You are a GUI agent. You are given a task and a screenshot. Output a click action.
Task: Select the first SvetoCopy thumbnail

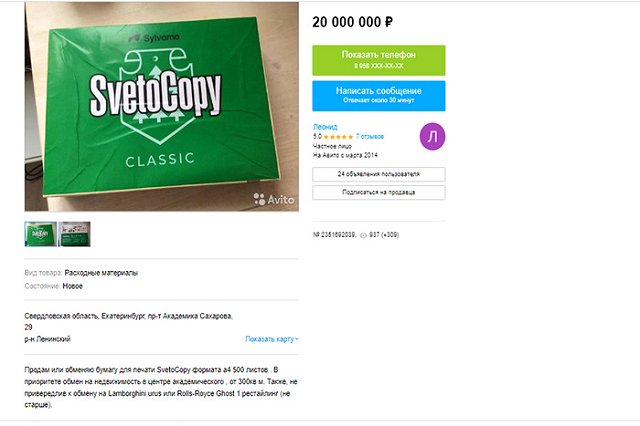(40, 234)
